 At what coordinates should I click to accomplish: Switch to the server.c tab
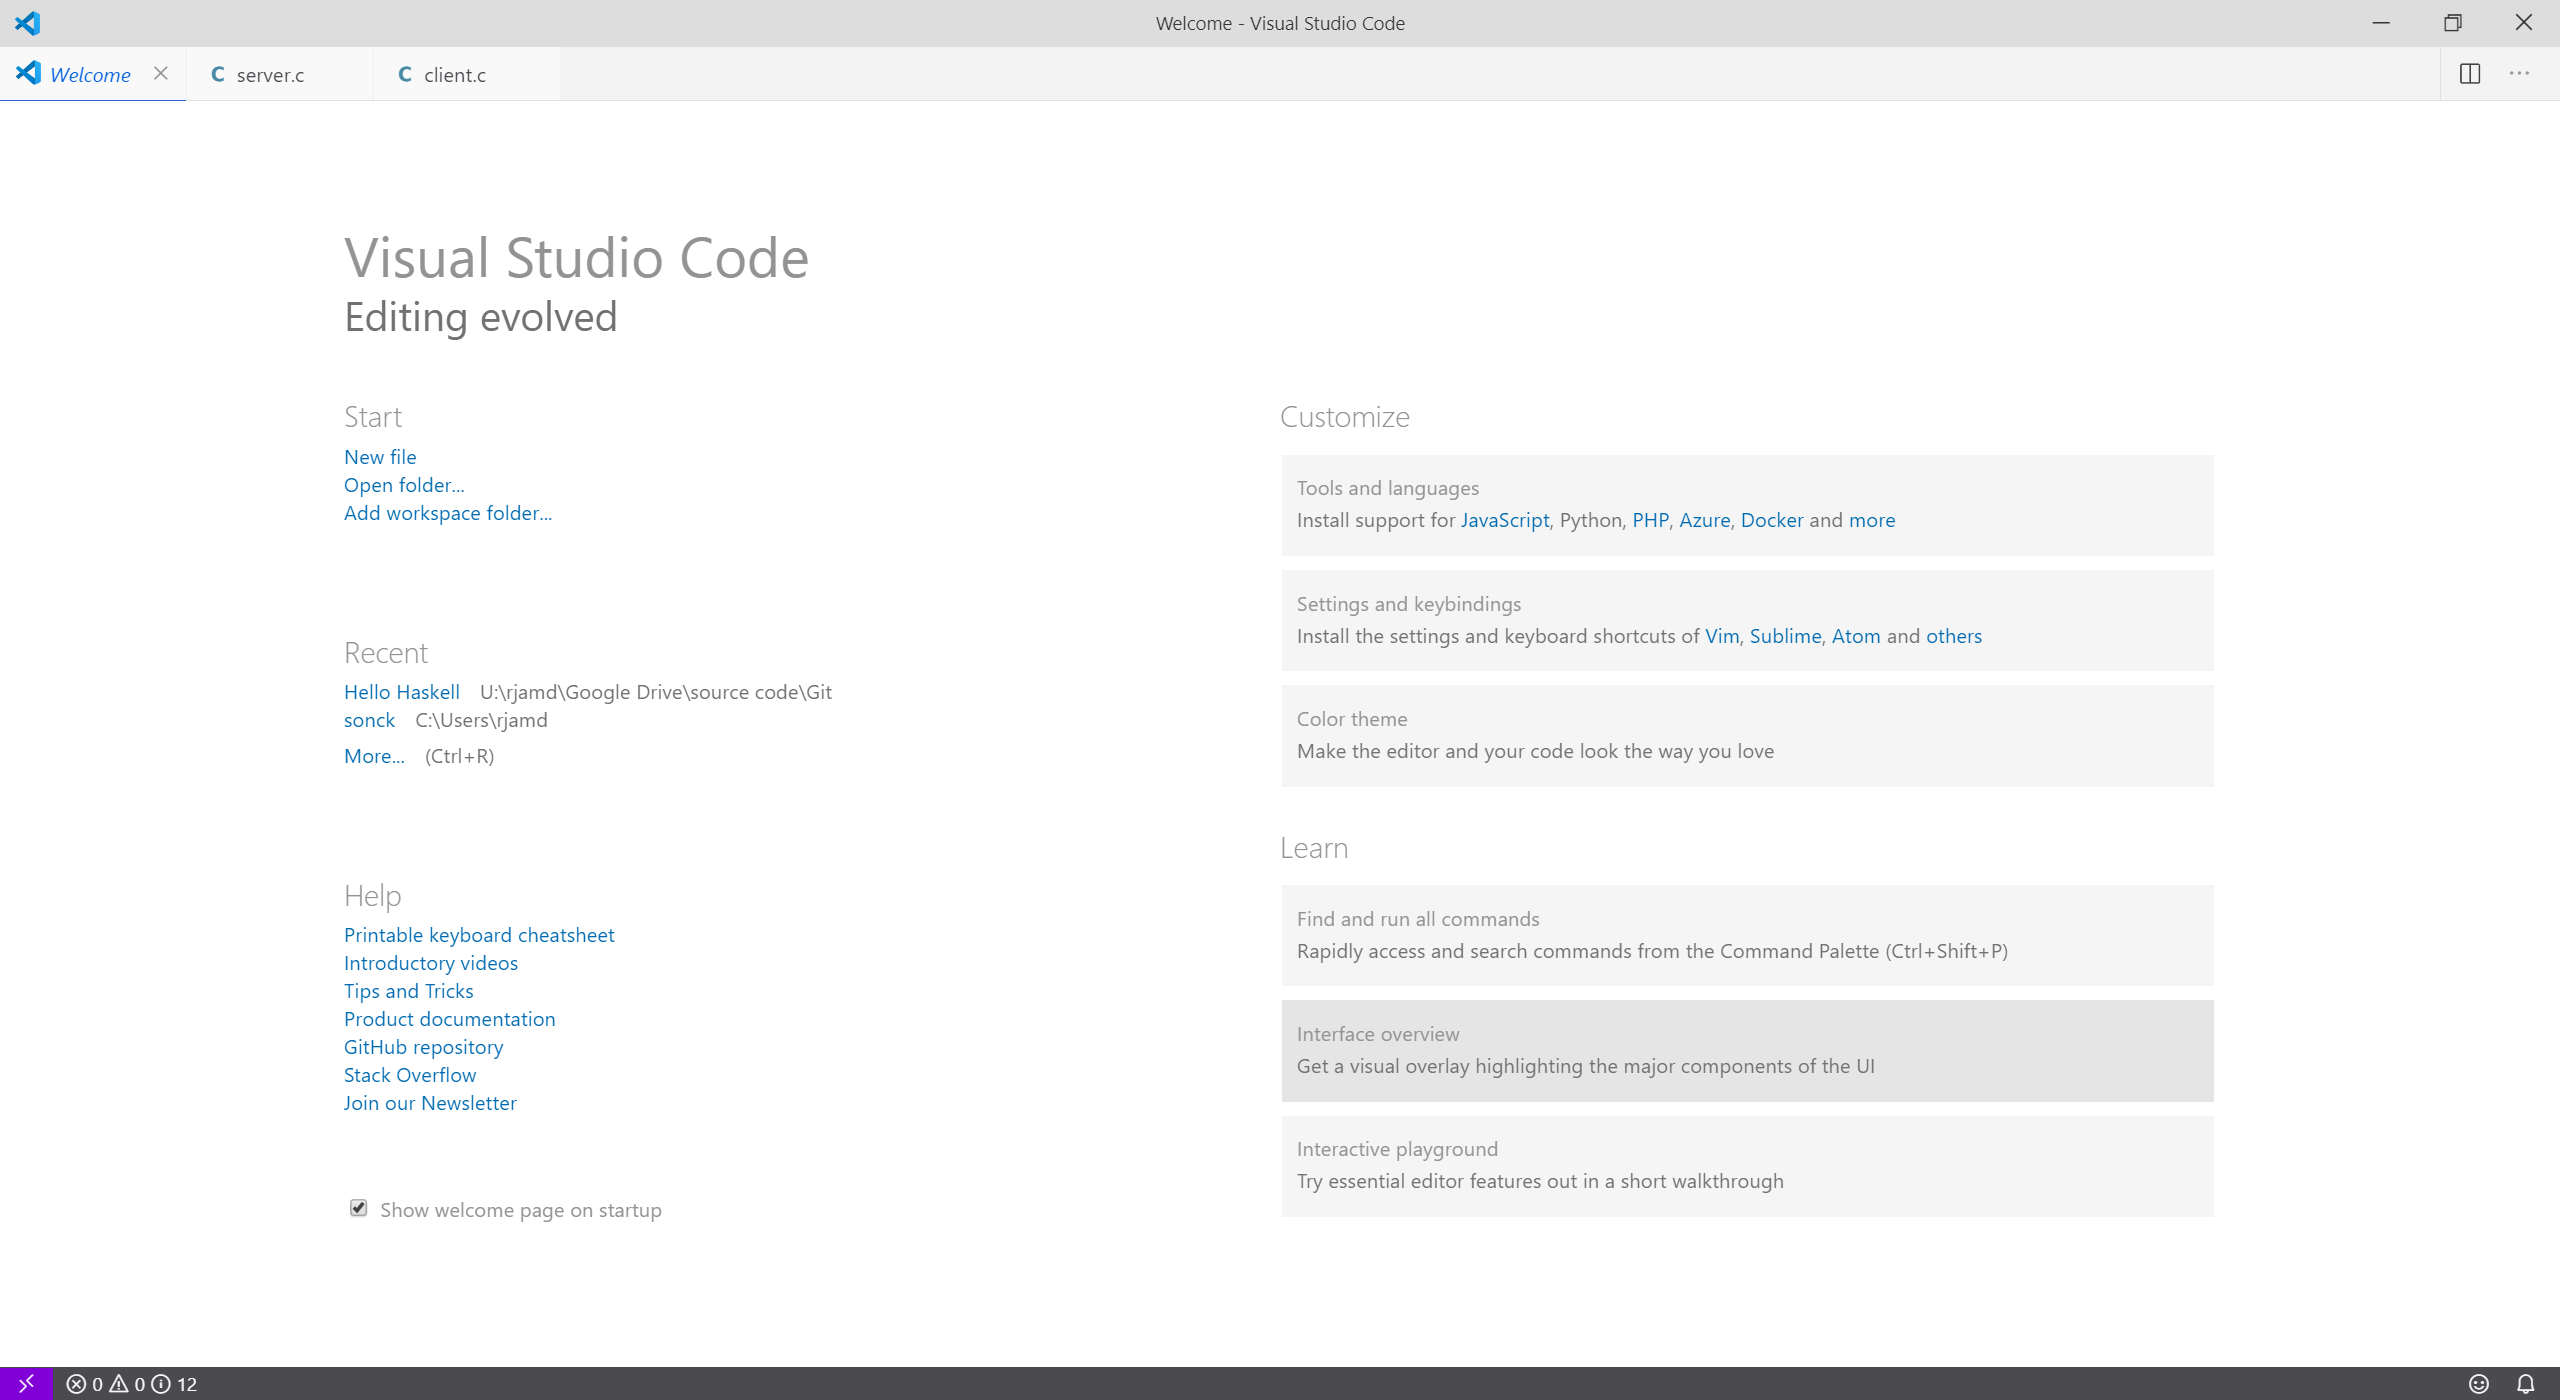click(269, 75)
